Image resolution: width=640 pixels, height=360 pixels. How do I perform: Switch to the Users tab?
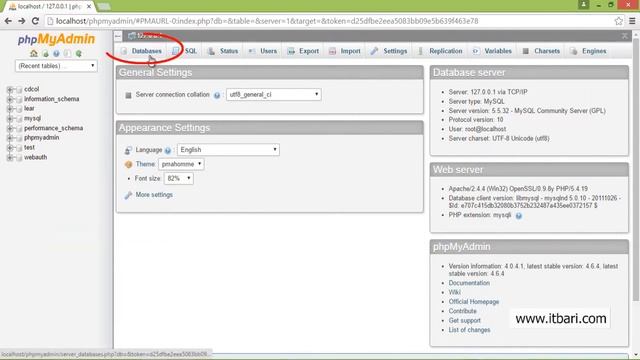[263, 51]
